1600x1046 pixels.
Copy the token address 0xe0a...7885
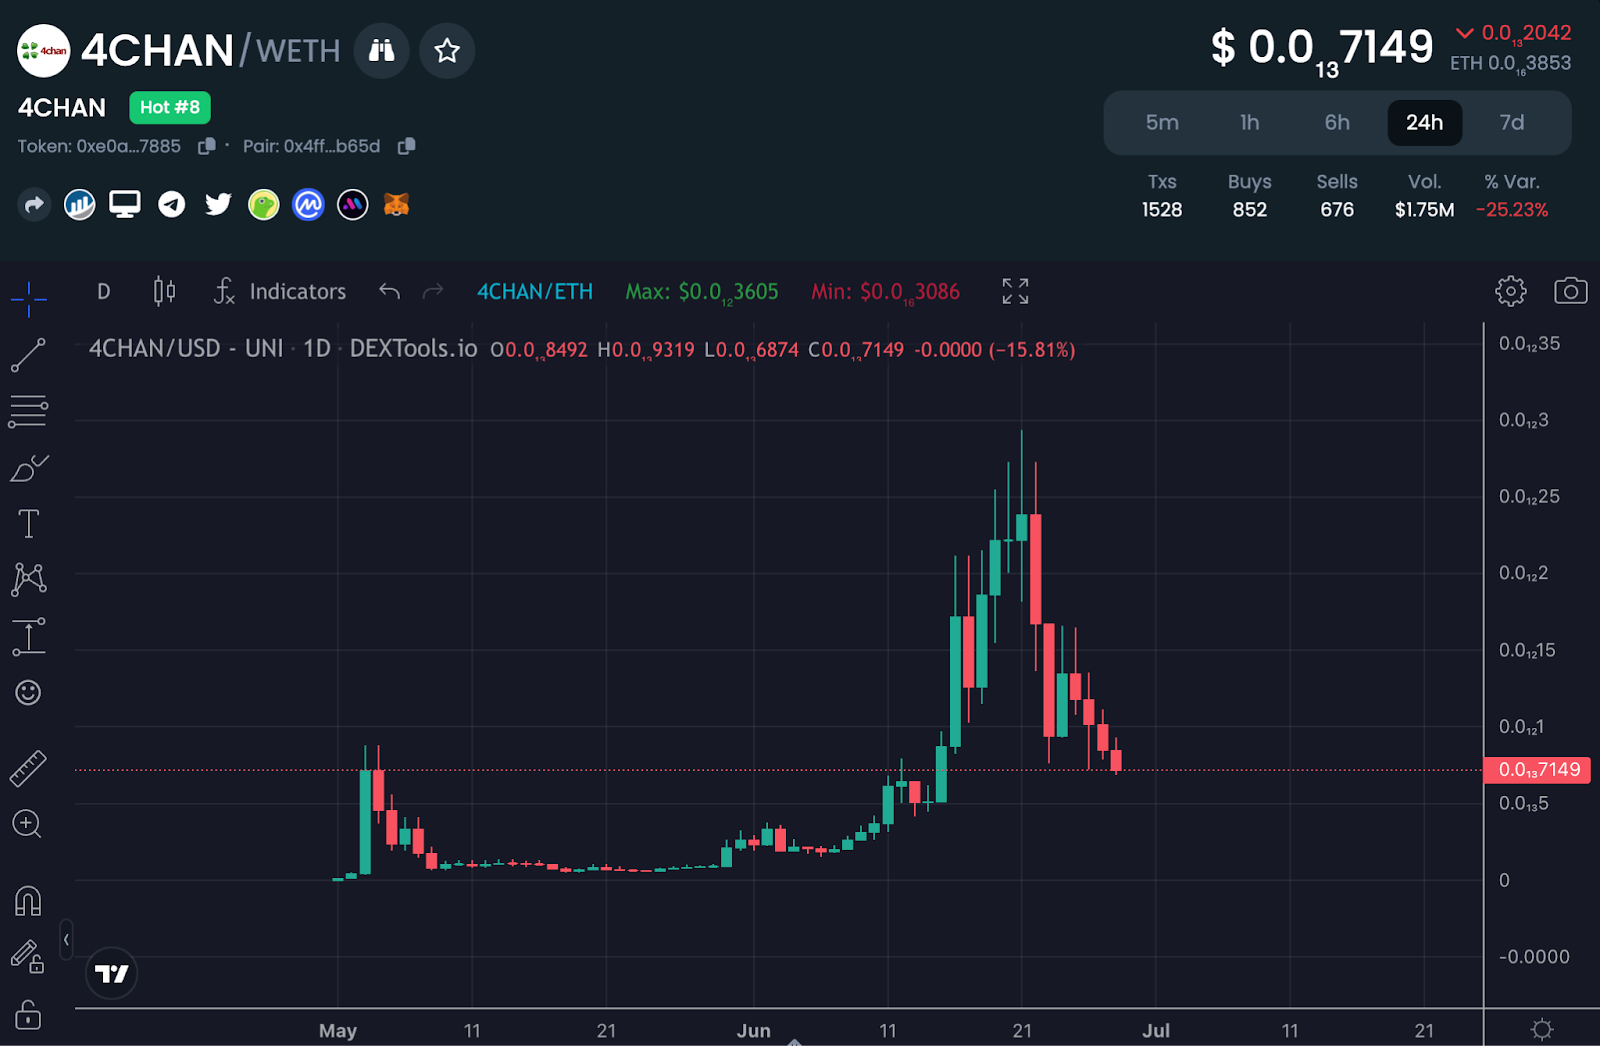[207, 146]
